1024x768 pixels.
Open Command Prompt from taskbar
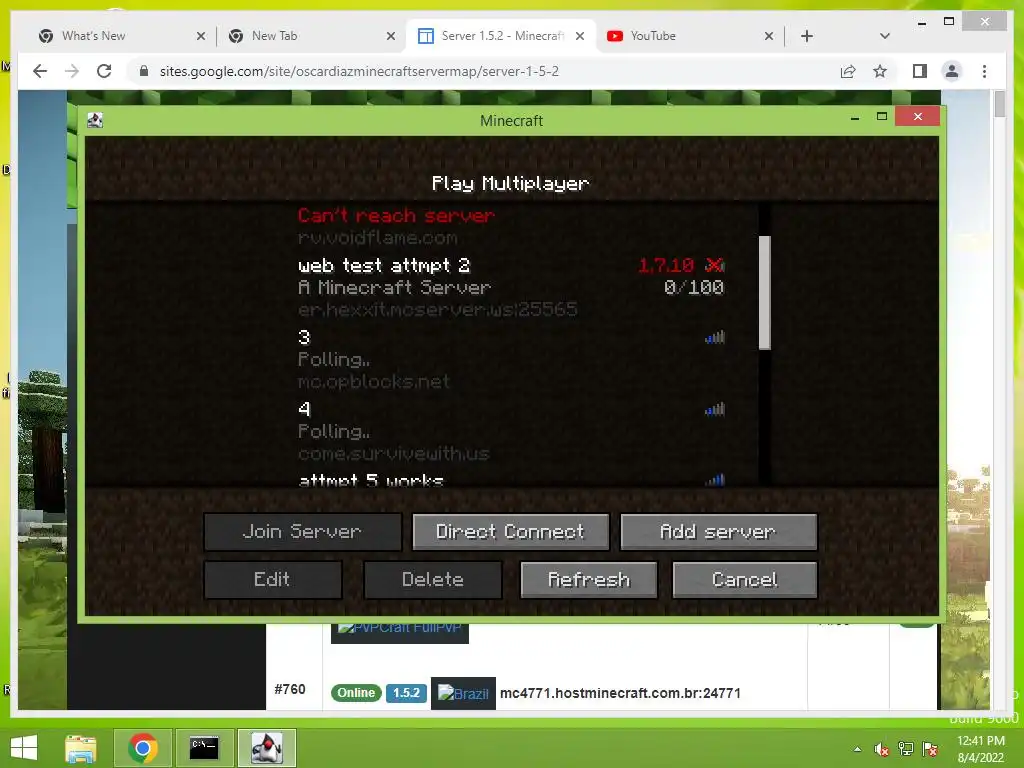(204, 748)
